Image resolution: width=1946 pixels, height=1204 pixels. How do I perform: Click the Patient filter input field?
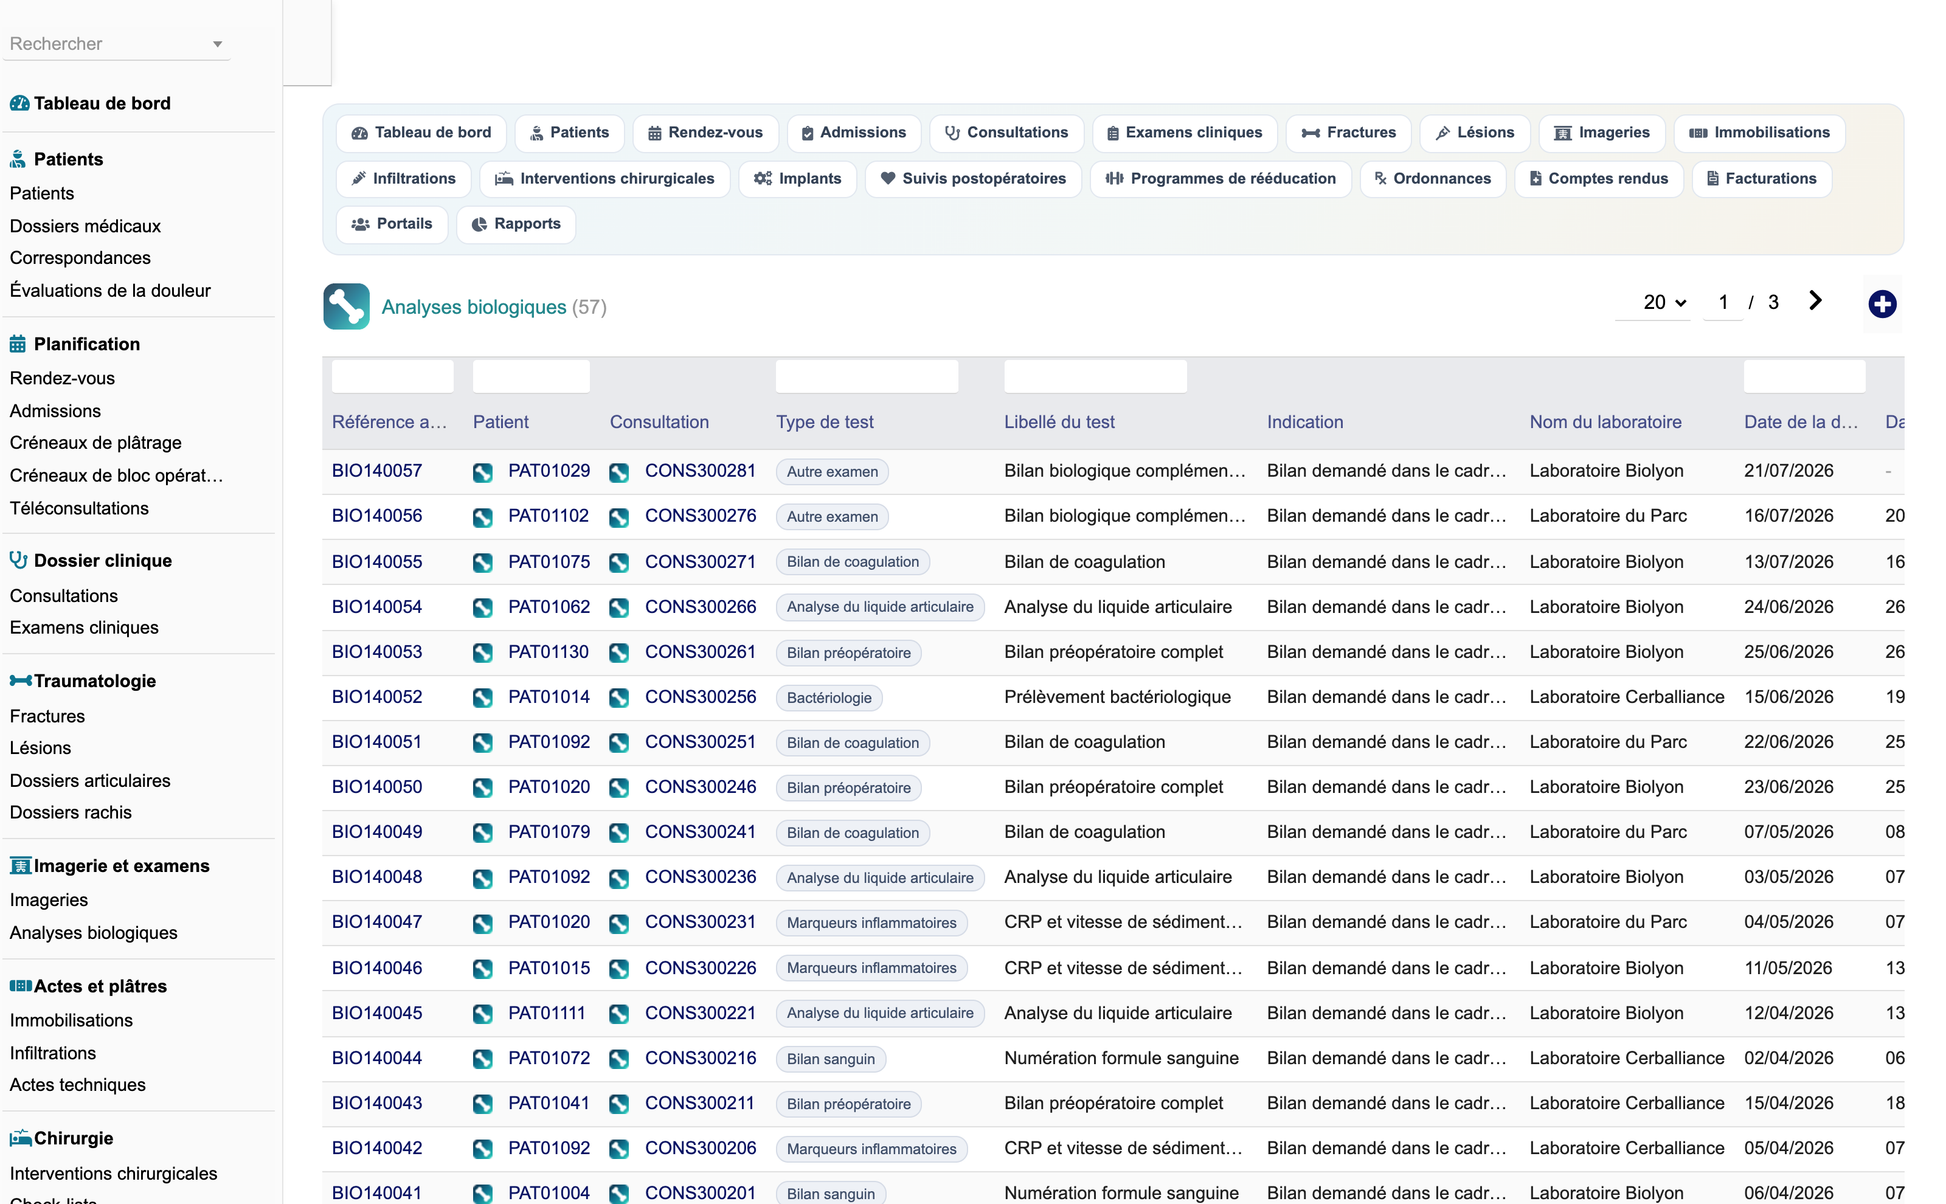pyautogui.click(x=531, y=377)
